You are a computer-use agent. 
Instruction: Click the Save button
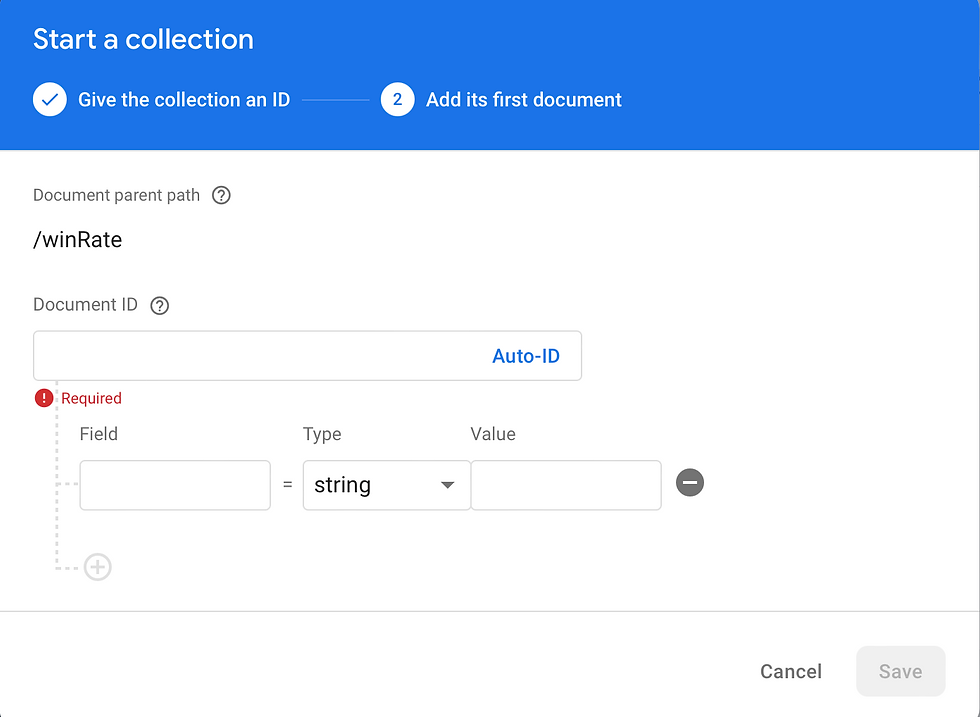tap(901, 671)
